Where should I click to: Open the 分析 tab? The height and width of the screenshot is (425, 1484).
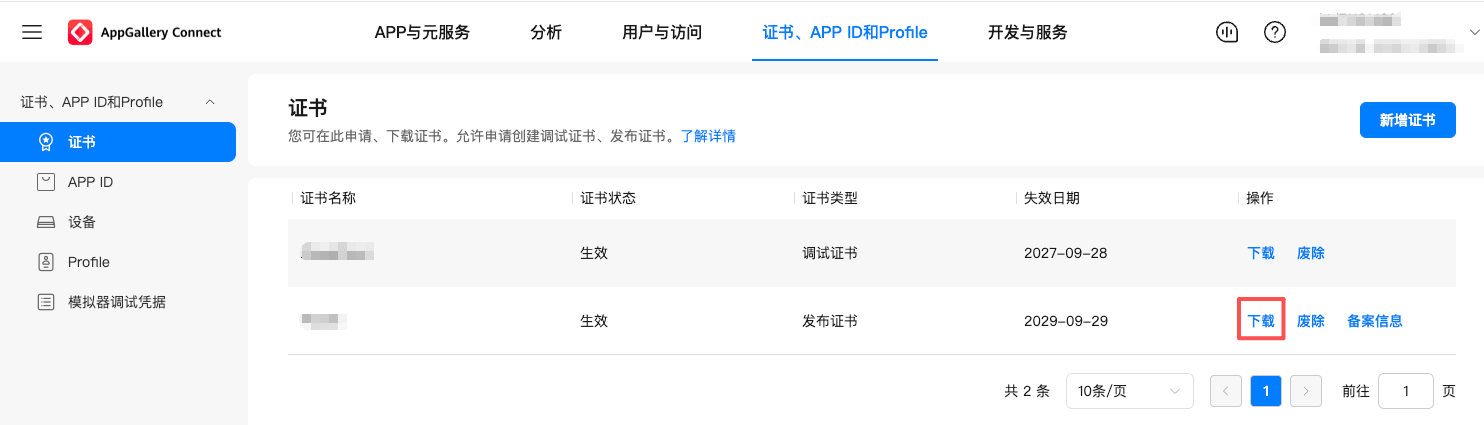pyautogui.click(x=546, y=32)
